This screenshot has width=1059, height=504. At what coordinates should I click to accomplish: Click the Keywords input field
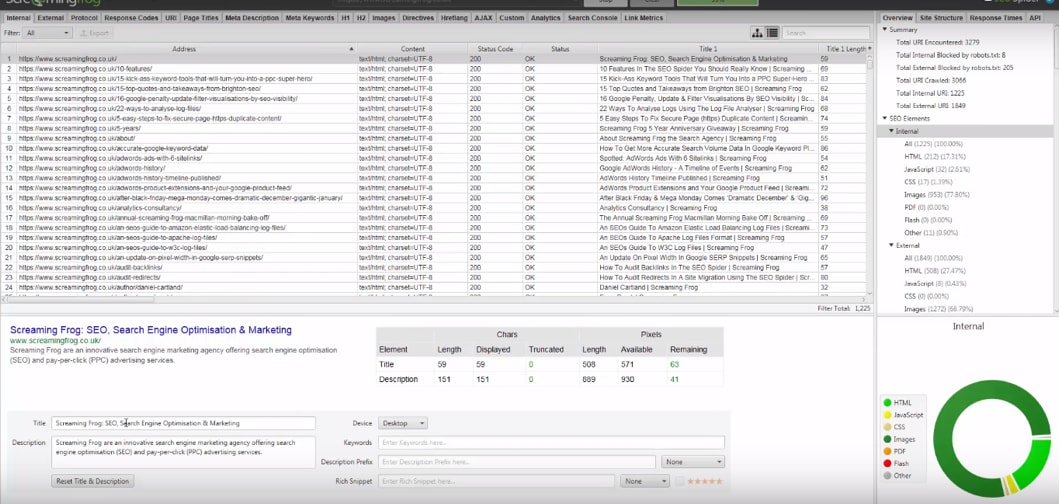pyautogui.click(x=551, y=443)
